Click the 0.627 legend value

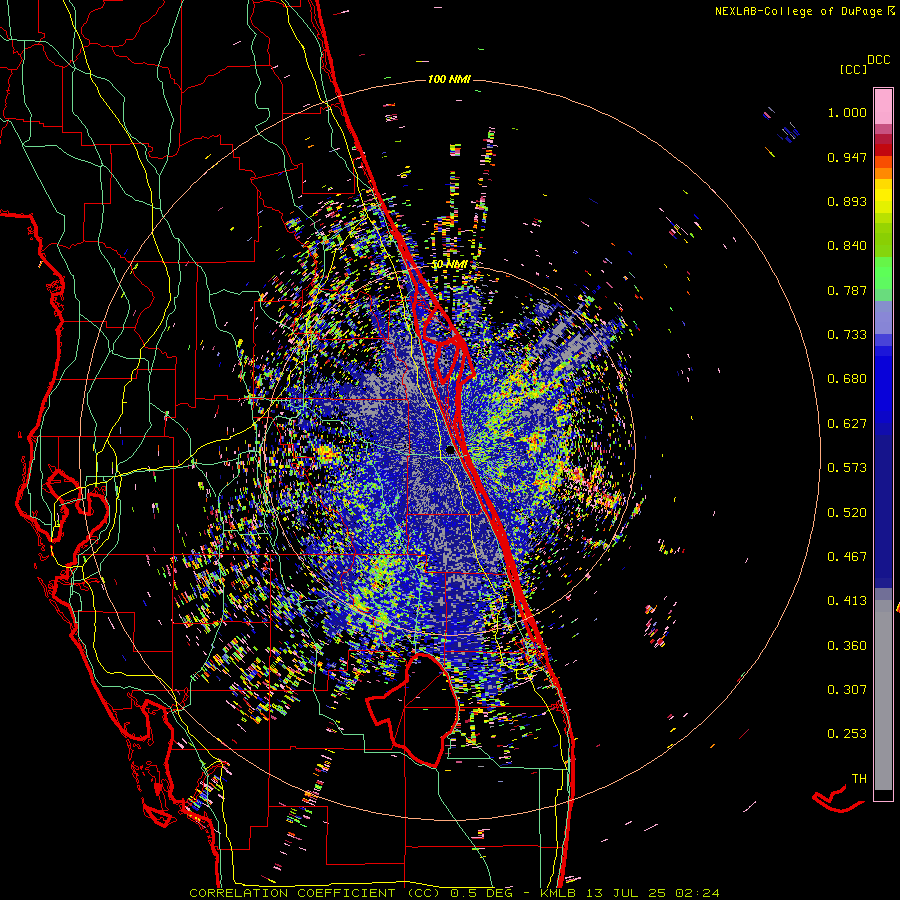tap(847, 424)
